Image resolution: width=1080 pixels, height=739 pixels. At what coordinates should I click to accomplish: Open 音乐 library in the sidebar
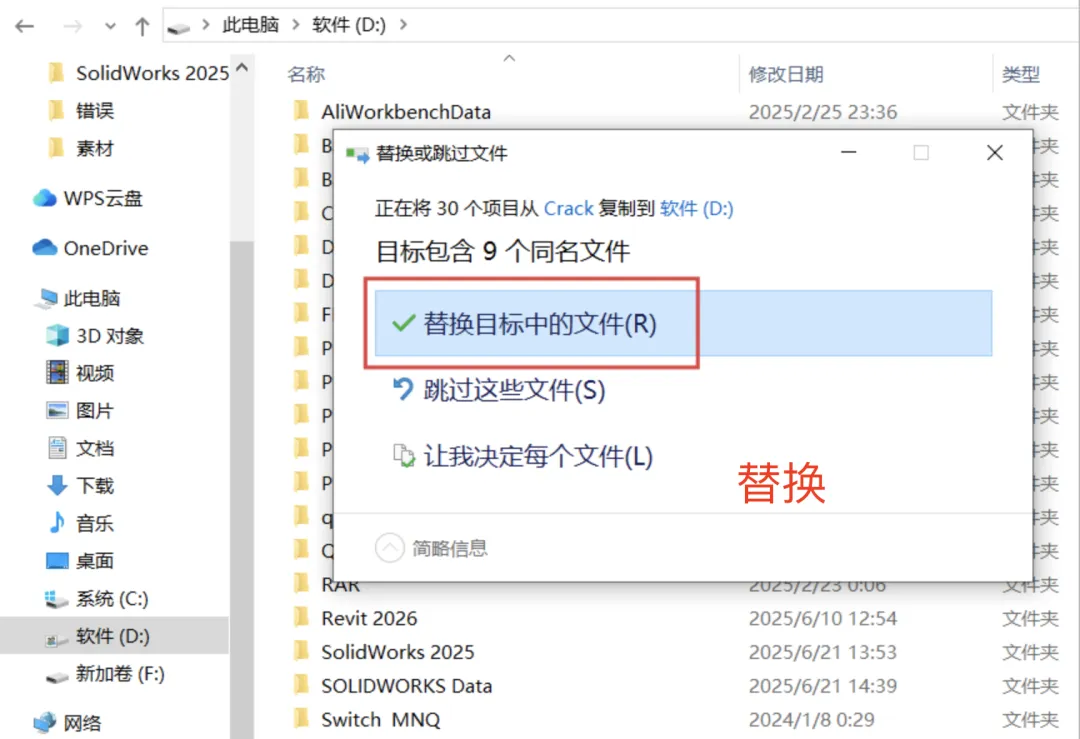coord(80,523)
